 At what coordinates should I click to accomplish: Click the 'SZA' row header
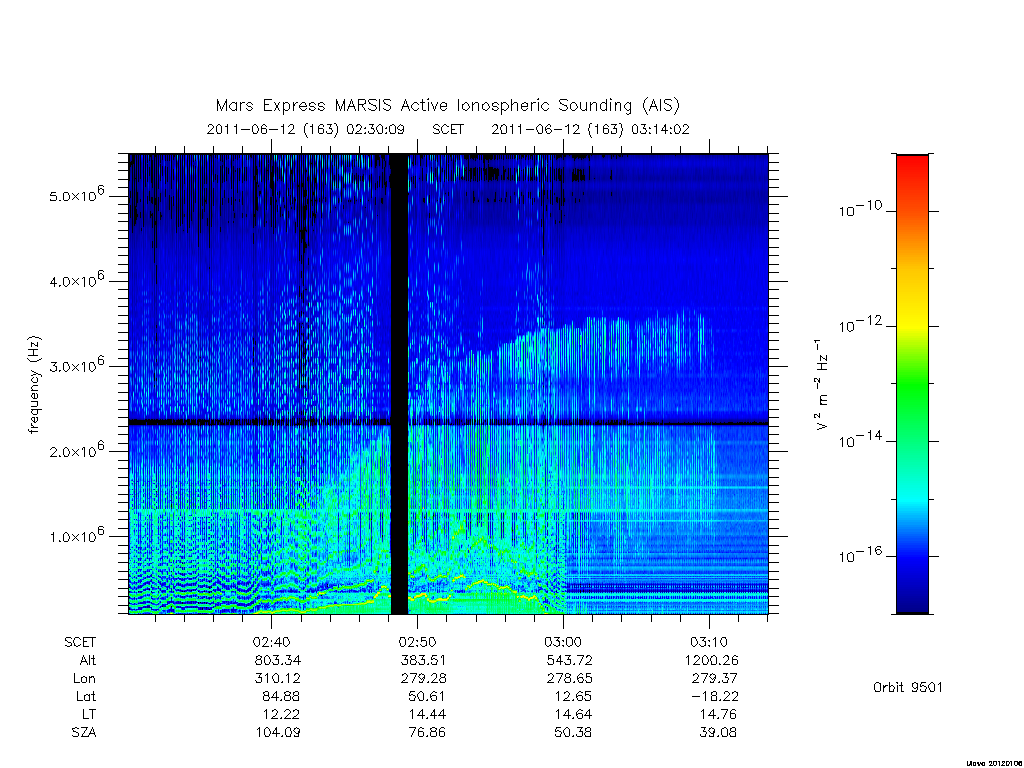coord(84,733)
